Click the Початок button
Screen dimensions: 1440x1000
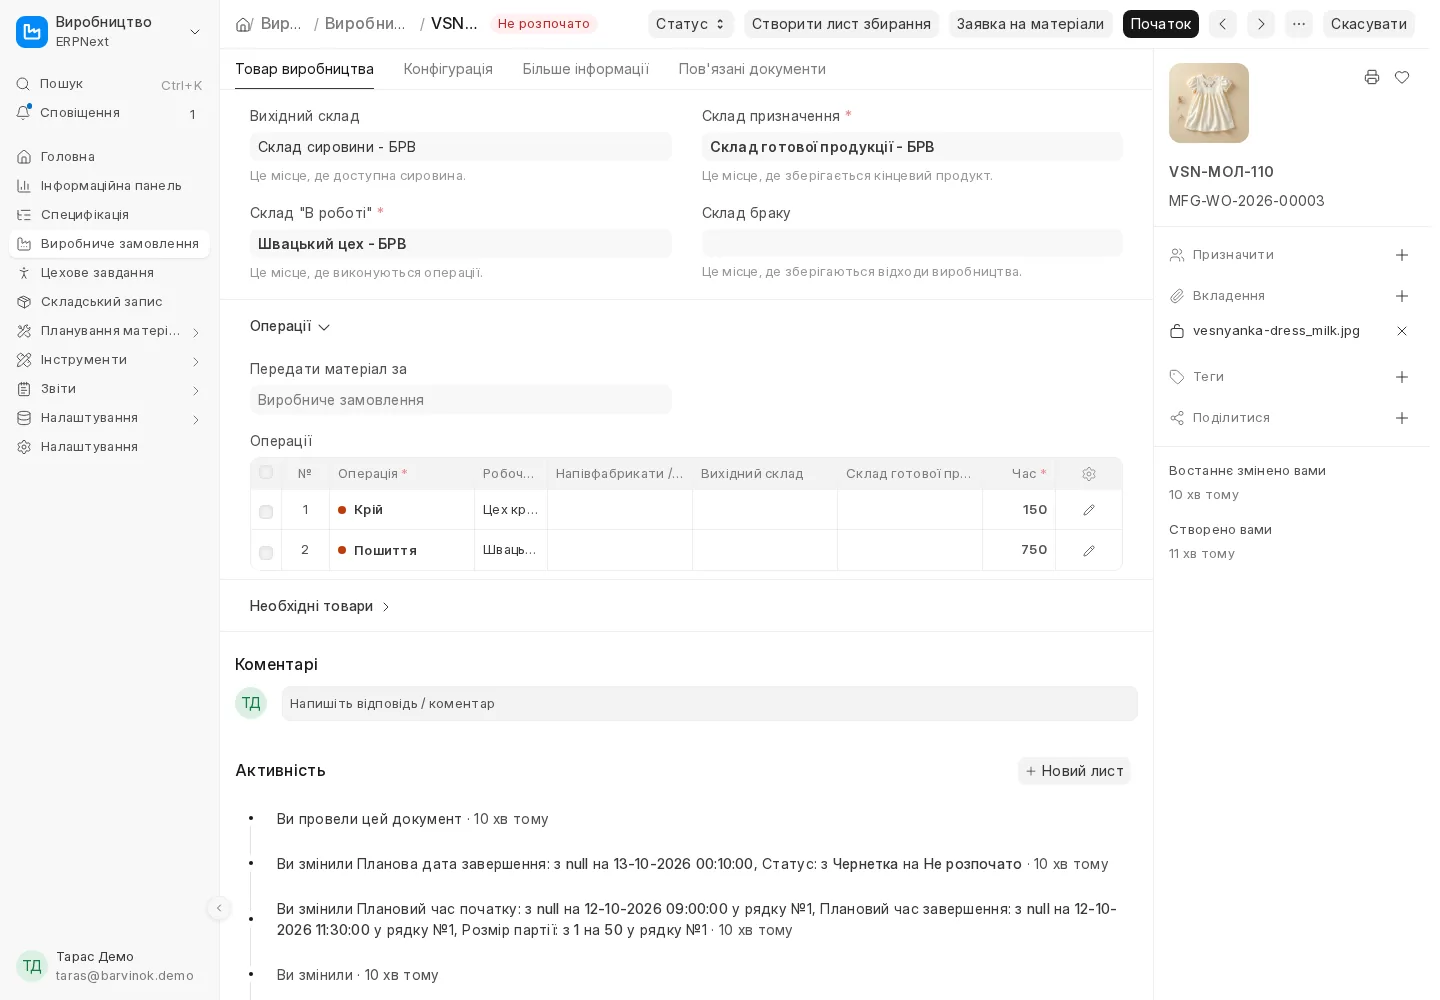tap(1161, 24)
